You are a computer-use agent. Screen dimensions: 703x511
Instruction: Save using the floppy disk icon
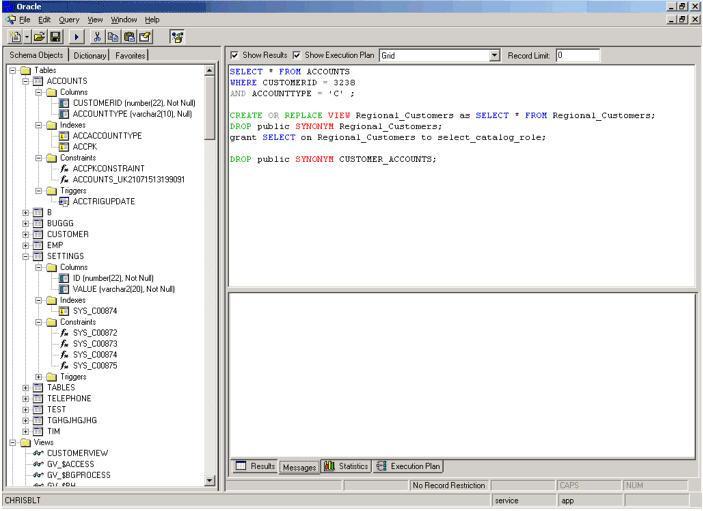(x=55, y=37)
